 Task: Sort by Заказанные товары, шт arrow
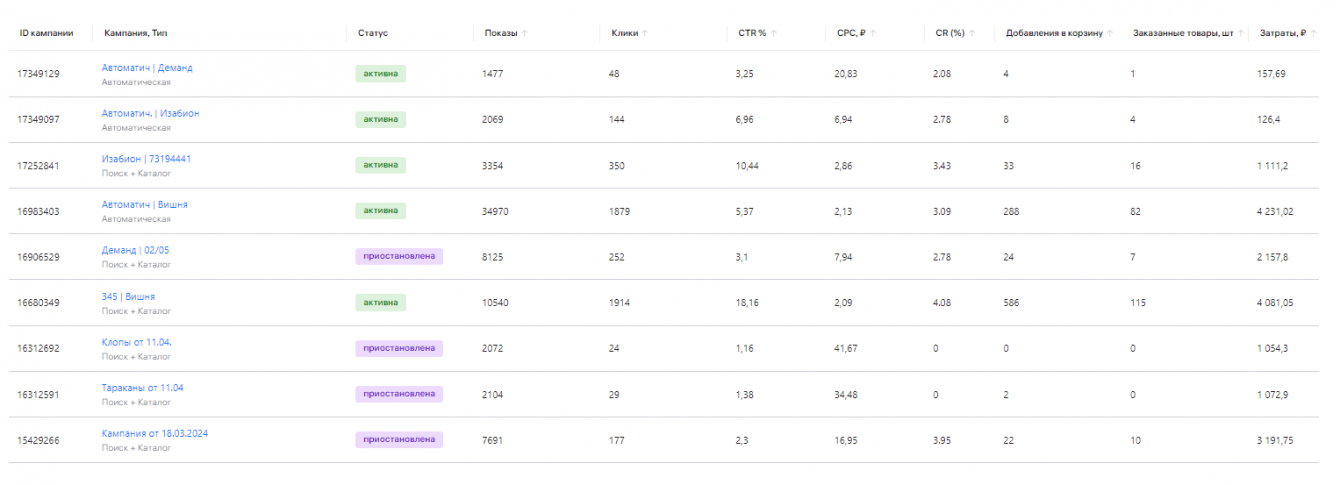[1241, 33]
